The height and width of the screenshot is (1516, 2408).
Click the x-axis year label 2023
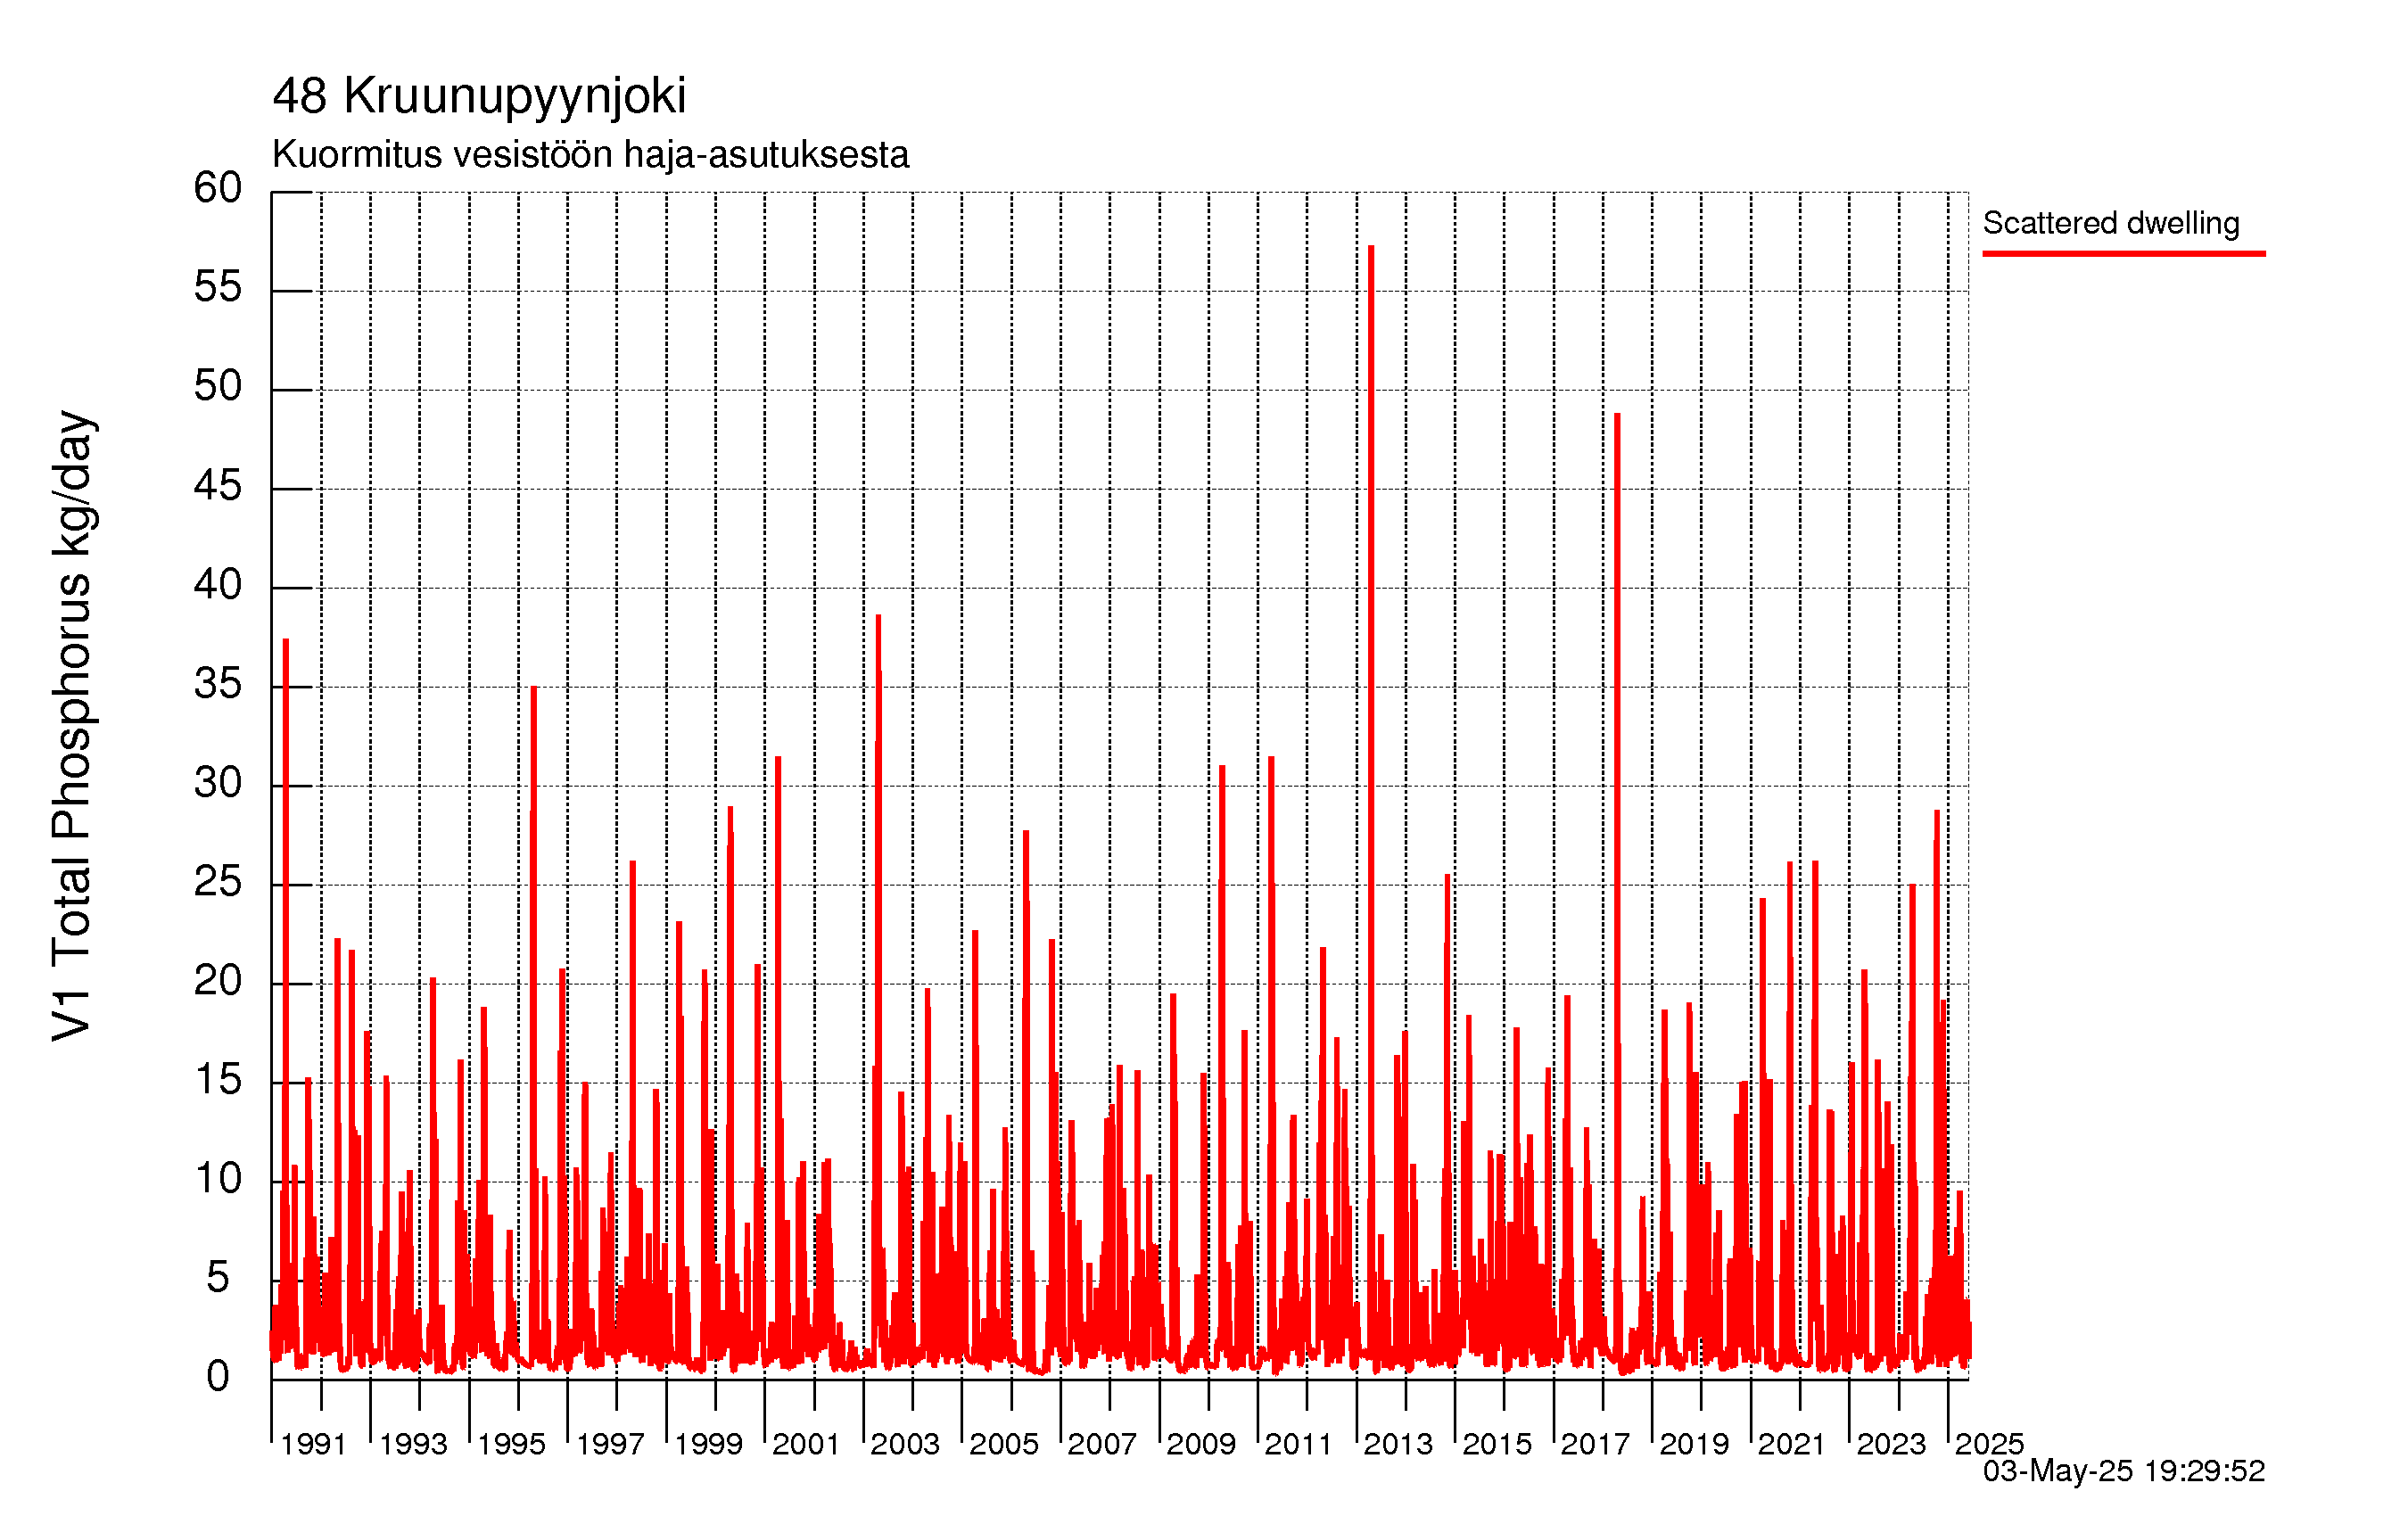point(1891,1444)
